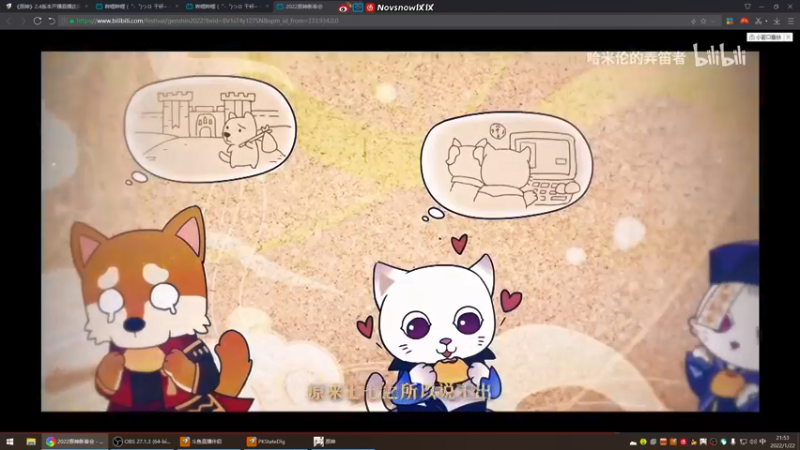Viewport: 800px width, 450px height.
Task: Open File Explorer from the taskbar
Action: [31, 441]
